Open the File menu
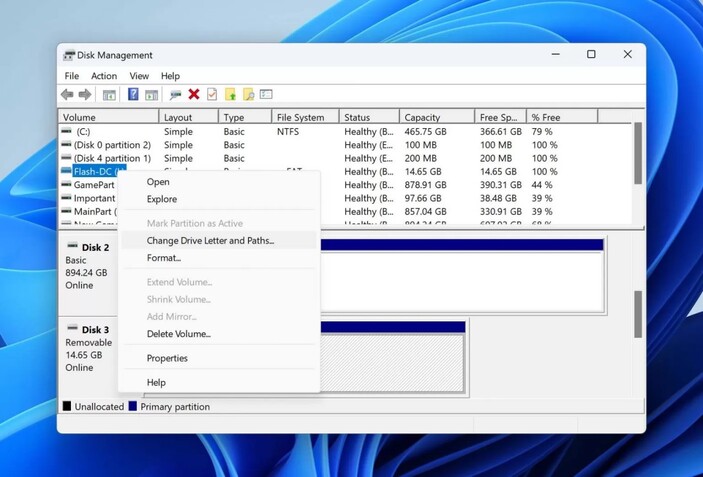 72,76
